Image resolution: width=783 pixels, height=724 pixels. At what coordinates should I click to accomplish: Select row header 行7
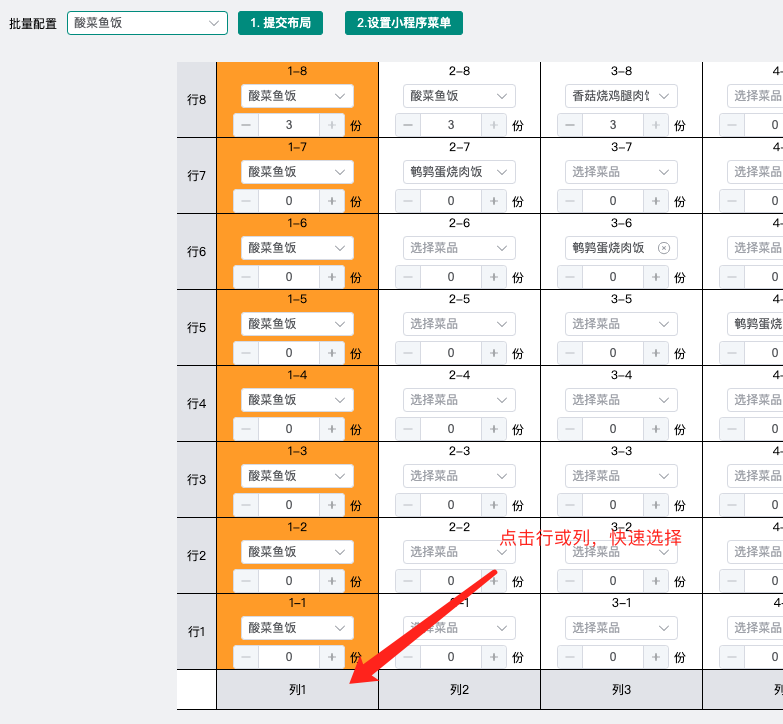click(x=197, y=175)
